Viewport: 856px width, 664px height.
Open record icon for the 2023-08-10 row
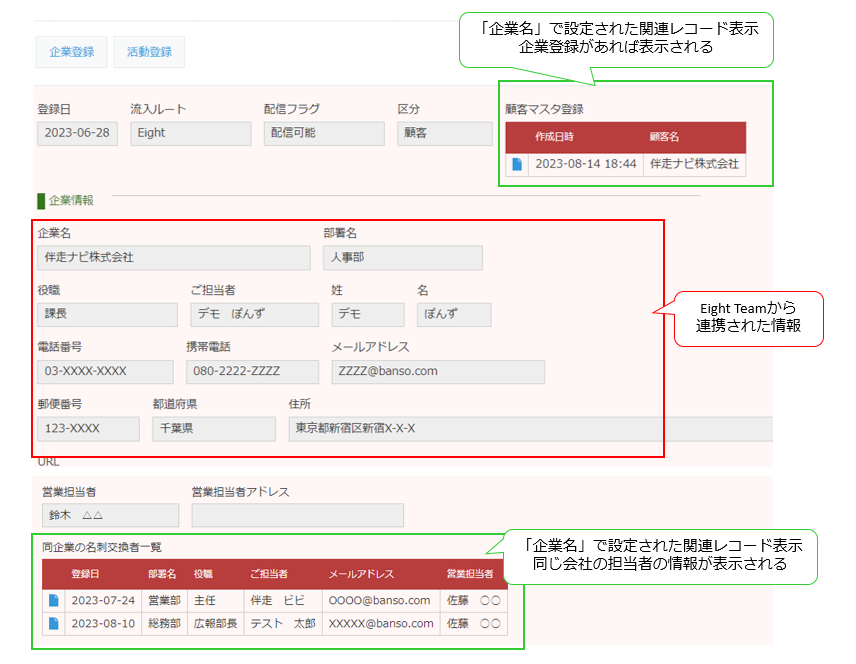tap(54, 623)
